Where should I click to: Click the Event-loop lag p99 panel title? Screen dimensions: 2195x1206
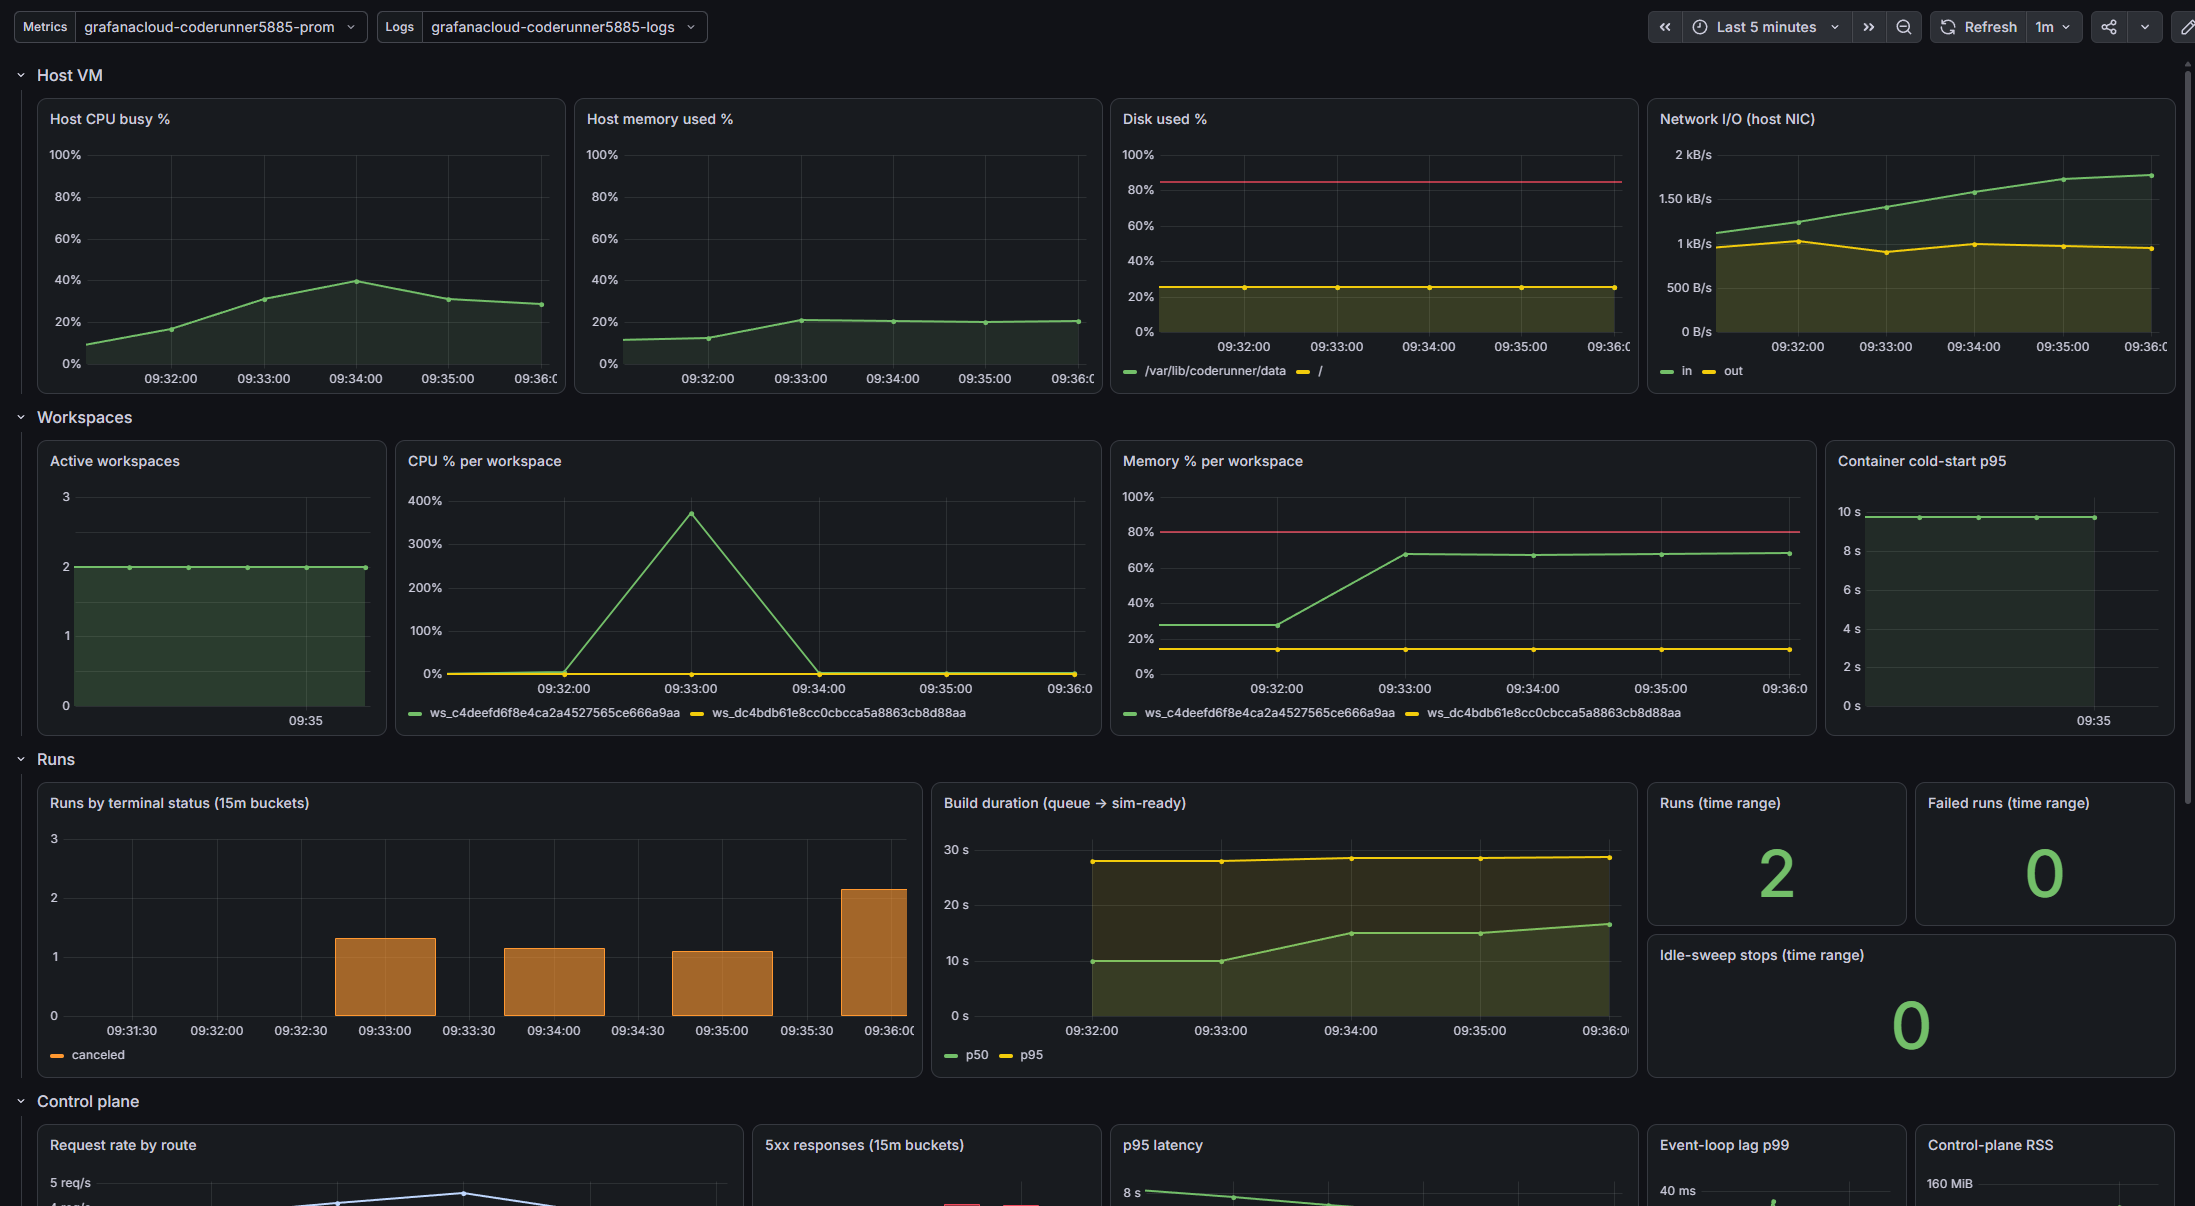1725,1145
